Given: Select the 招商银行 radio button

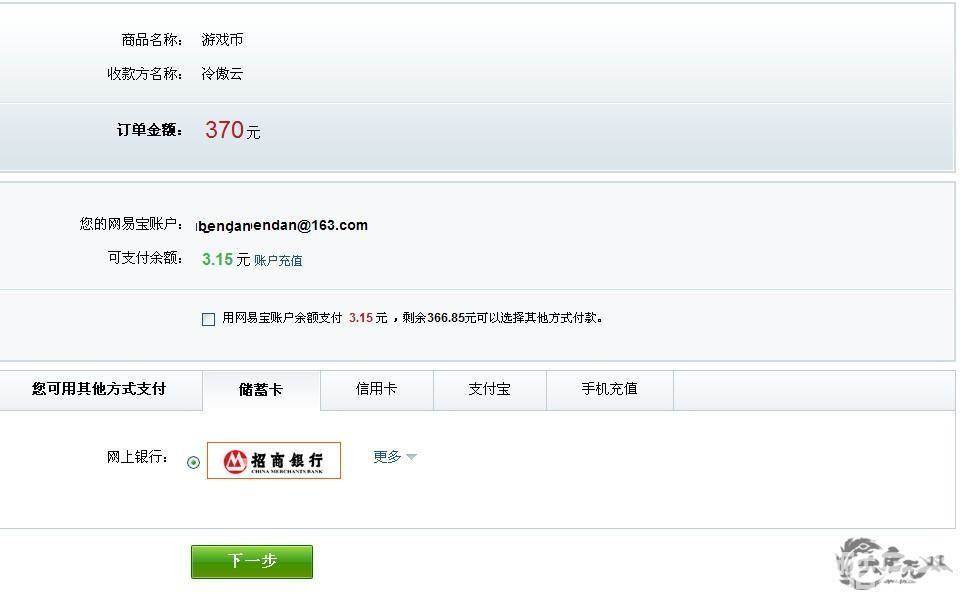Looking at the screenshot, I should click(x=193, y=462).
